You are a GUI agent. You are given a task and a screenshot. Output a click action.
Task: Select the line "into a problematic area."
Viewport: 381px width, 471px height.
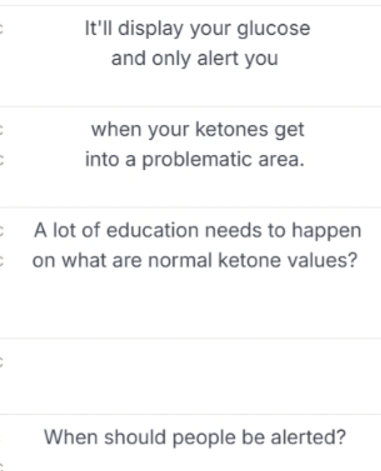click(x=195, y=160)
